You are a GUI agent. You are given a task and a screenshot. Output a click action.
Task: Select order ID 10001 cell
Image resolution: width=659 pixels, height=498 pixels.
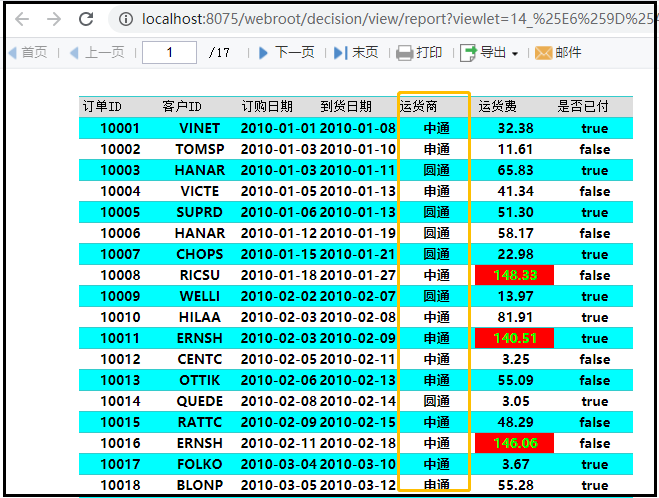[x=120, y=128]
